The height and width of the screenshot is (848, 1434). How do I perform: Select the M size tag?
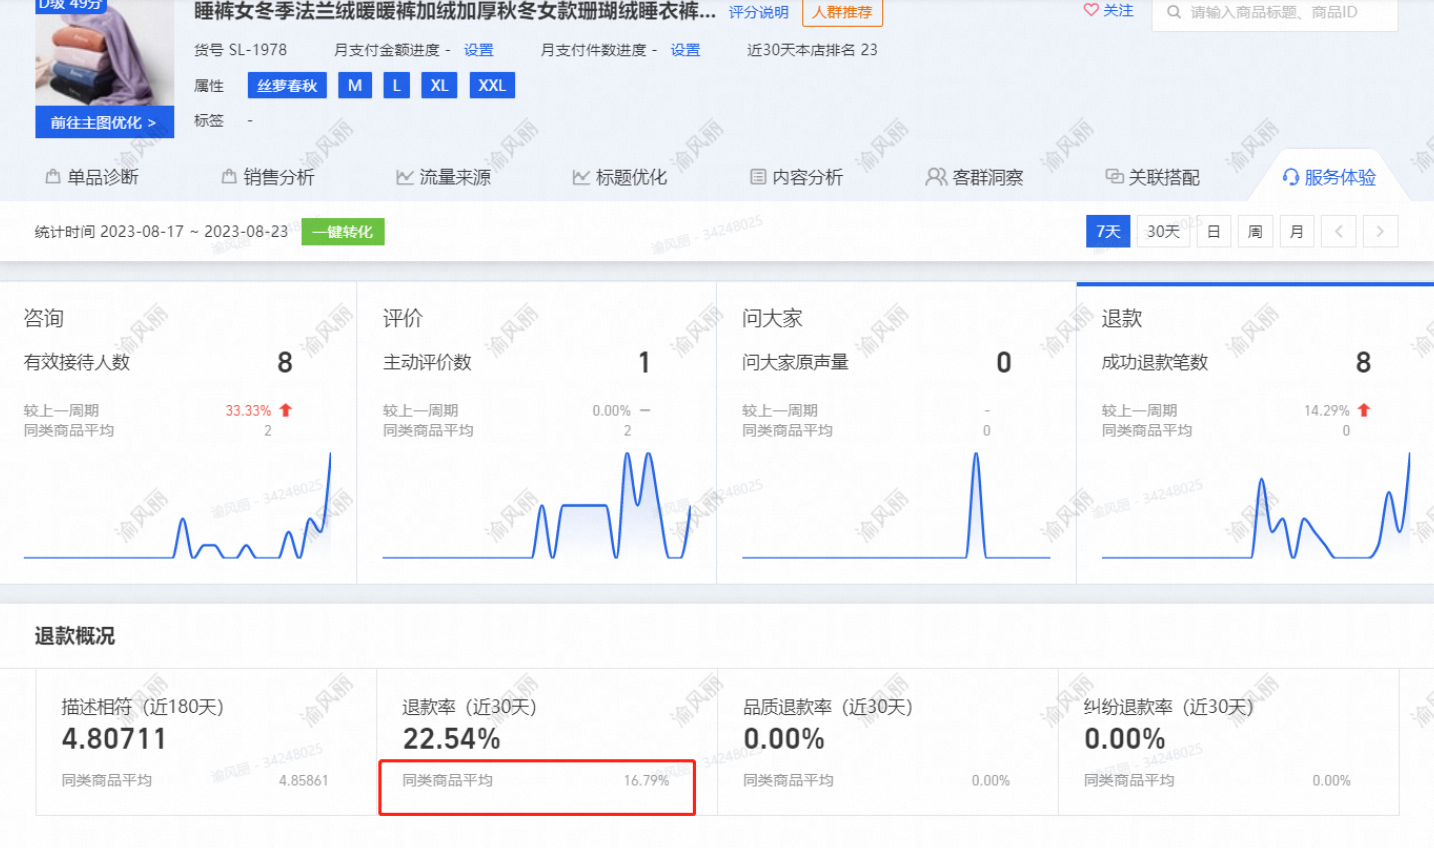tap(355, 85)
